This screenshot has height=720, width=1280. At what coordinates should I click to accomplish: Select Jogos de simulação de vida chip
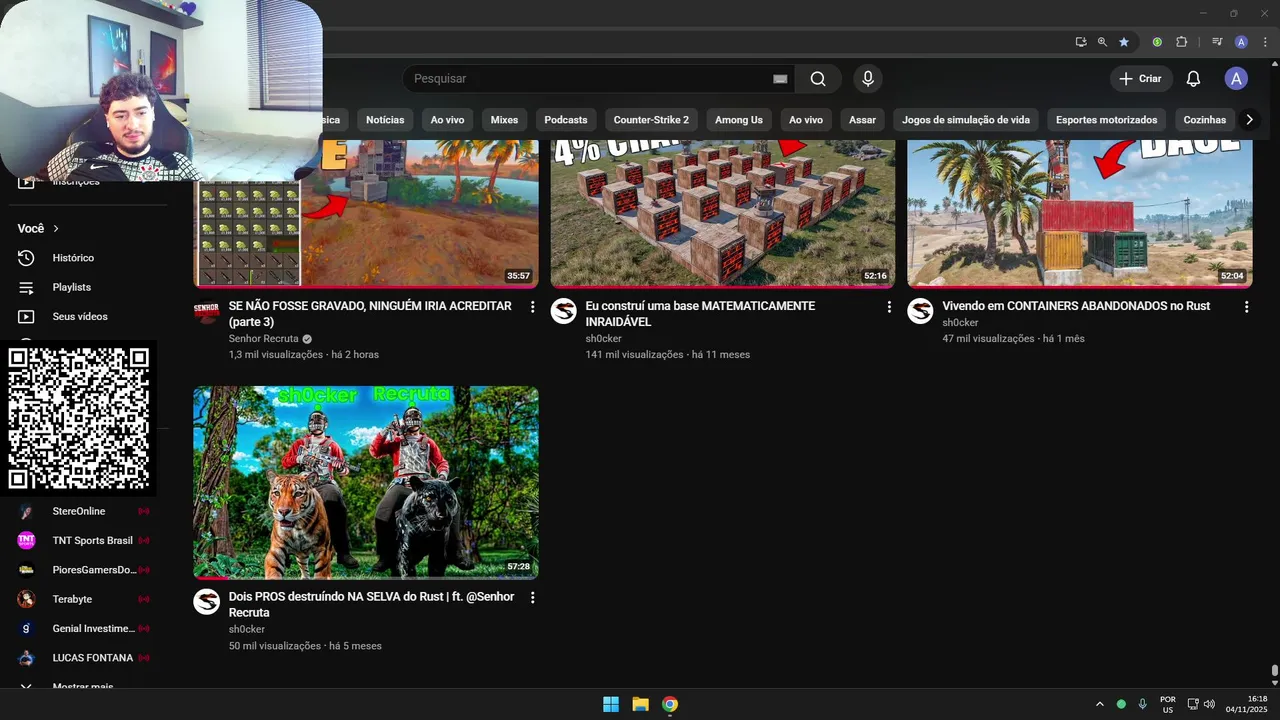[x=966, y=120]
